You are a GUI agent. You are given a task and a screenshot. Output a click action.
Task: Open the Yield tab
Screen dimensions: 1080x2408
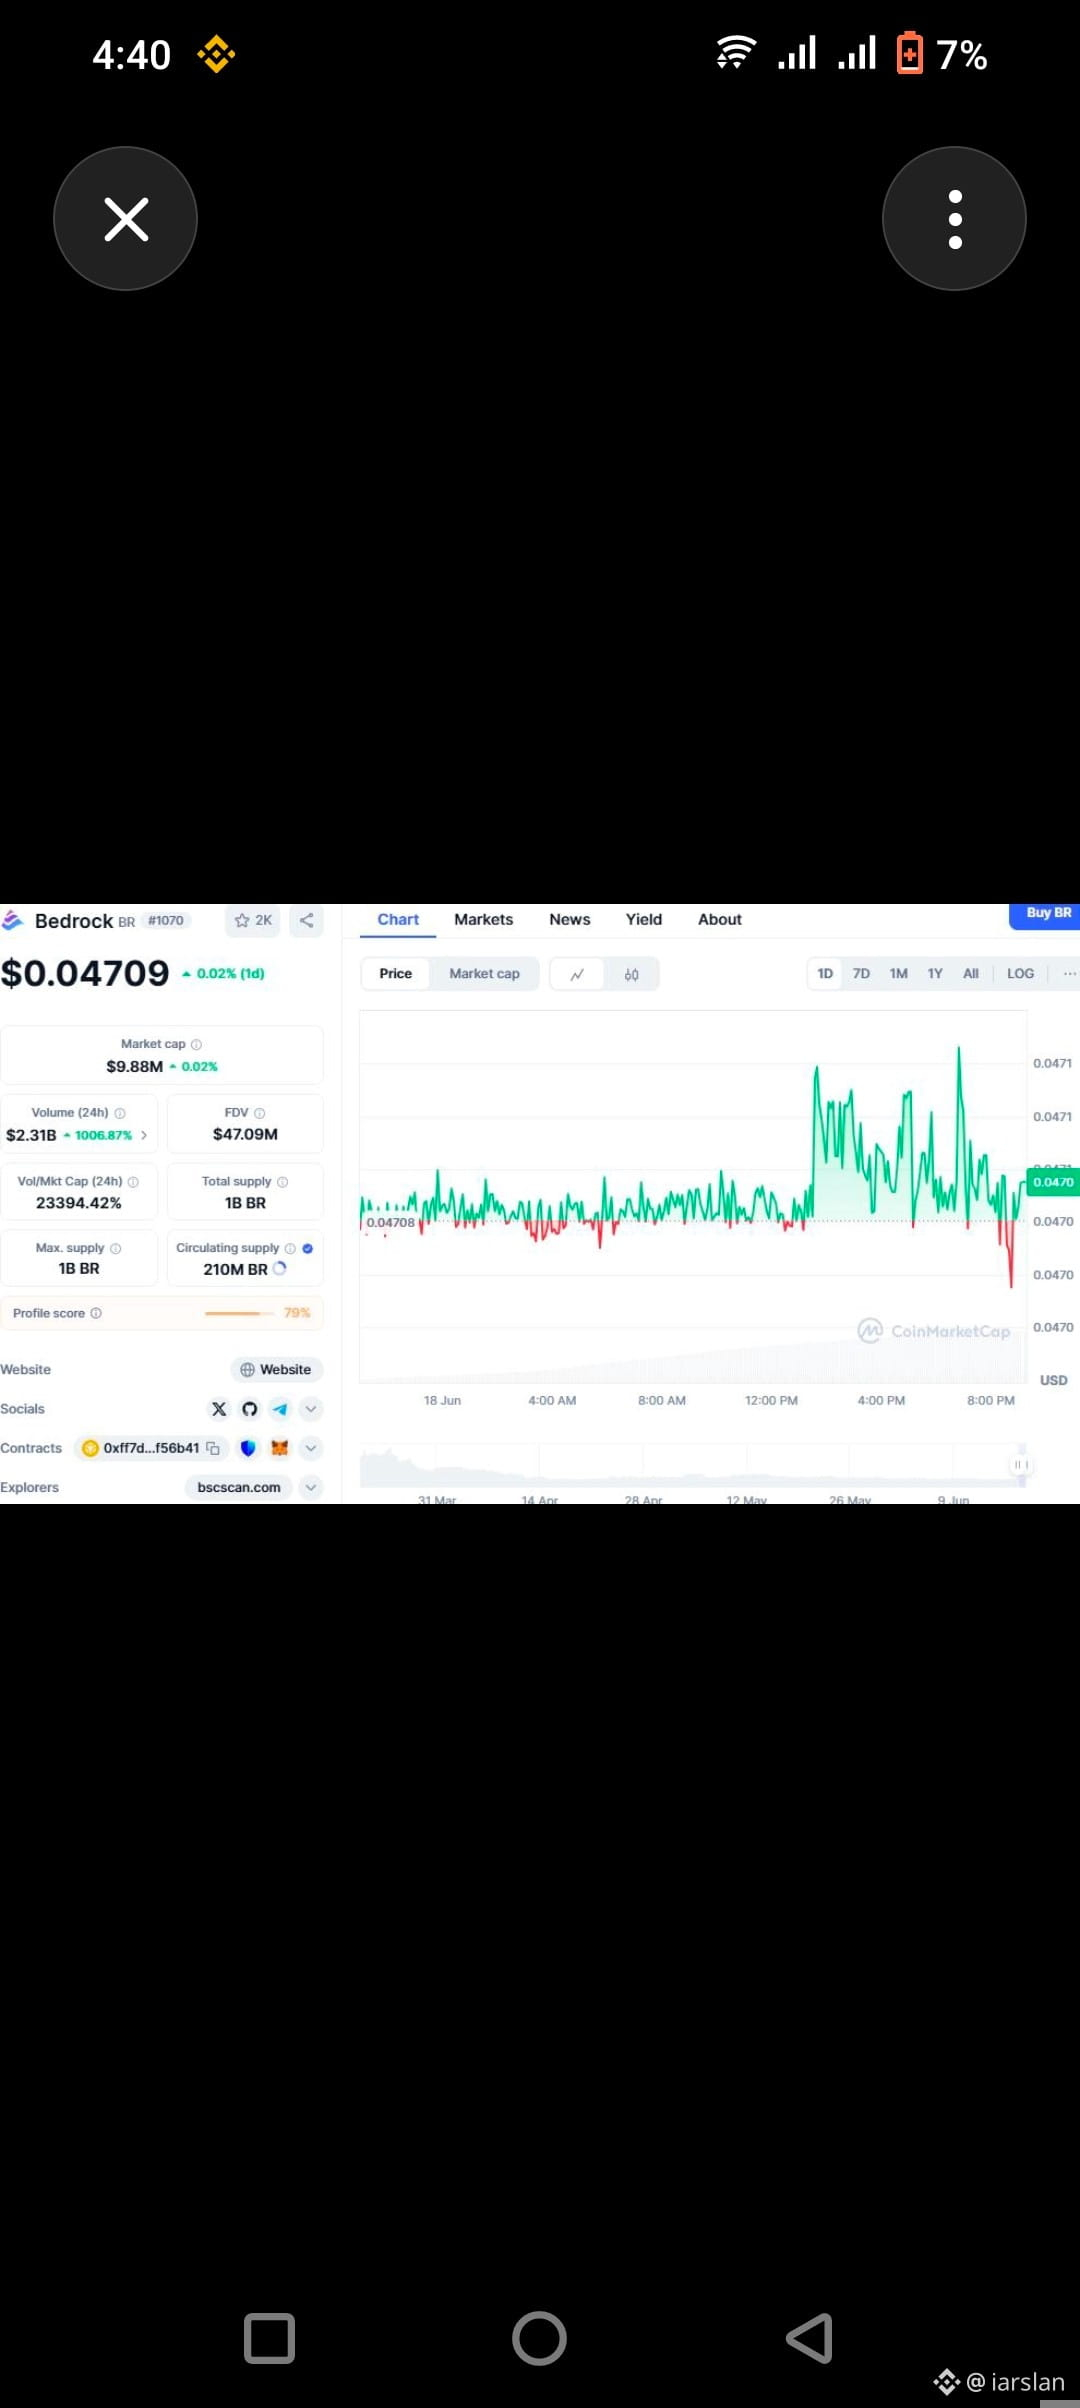click(x=644, y=920)
